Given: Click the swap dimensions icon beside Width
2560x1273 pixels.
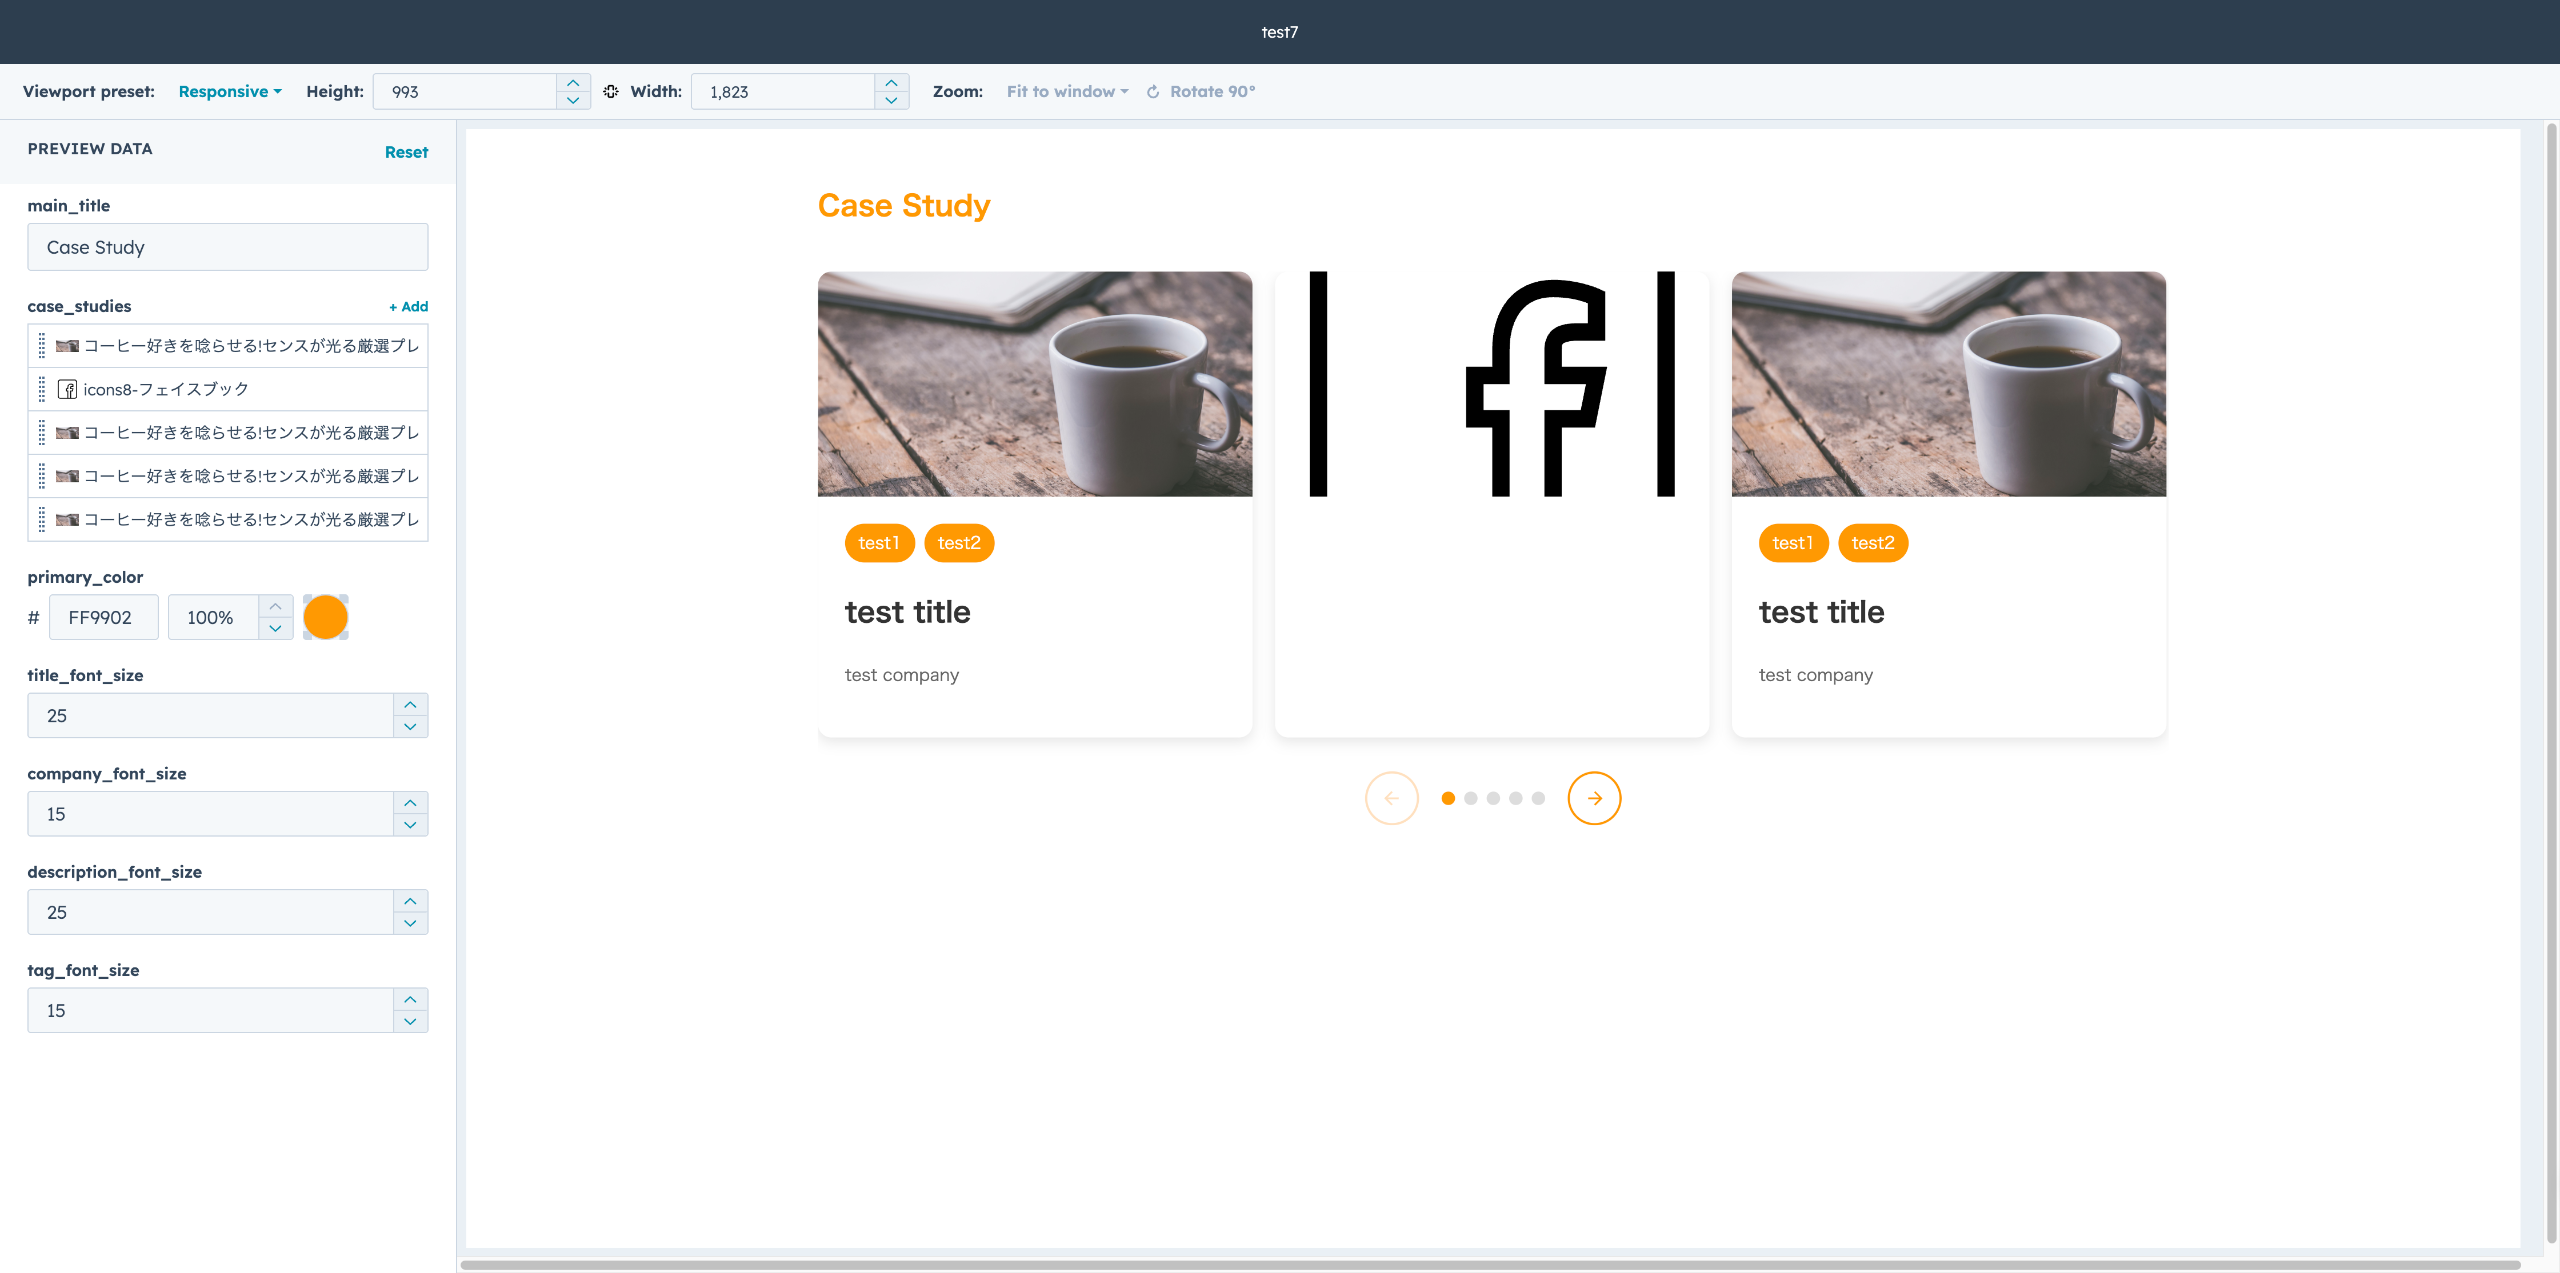Looking at the screenshot, I should point(611,91).
